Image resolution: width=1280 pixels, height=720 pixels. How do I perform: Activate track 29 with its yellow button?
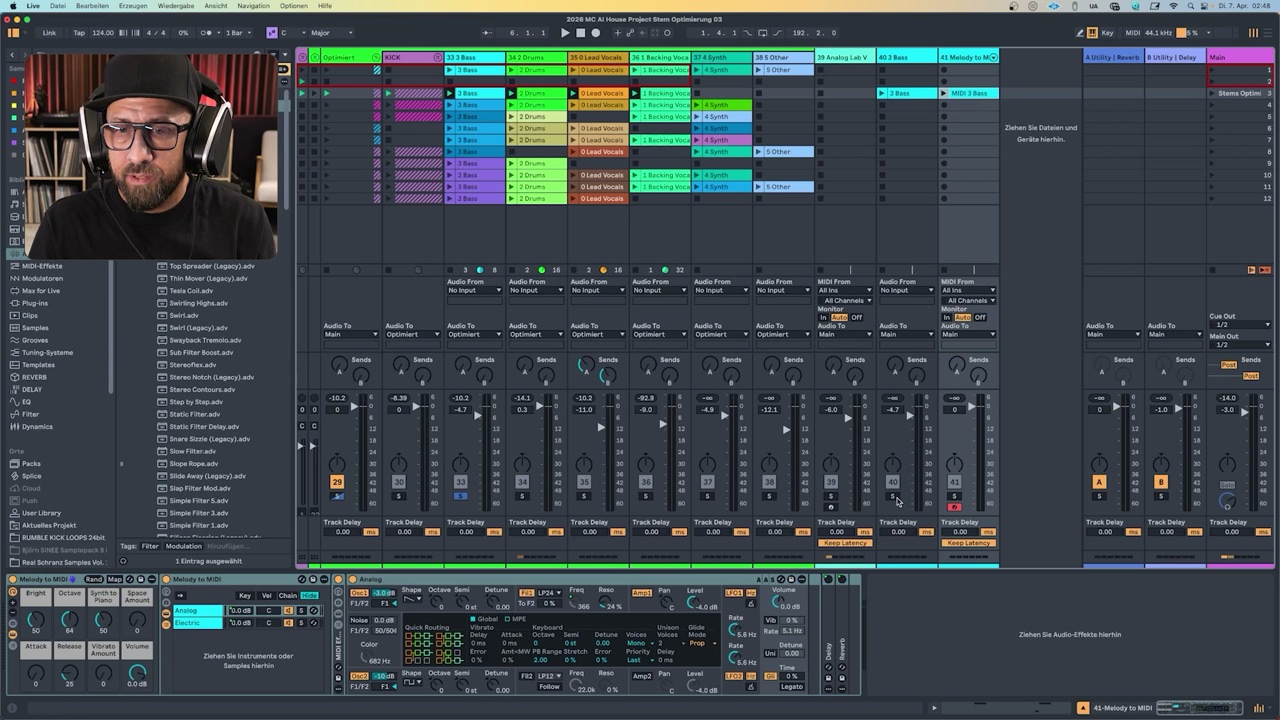click(337, 482)
